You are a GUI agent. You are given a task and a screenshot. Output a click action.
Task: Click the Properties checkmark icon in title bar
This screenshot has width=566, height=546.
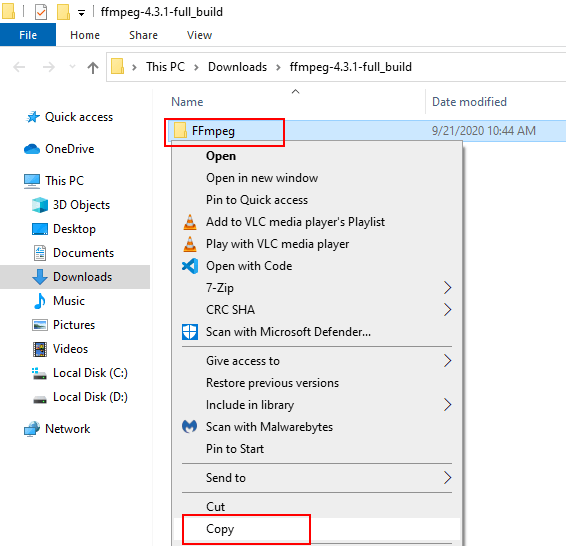point(41,12)
